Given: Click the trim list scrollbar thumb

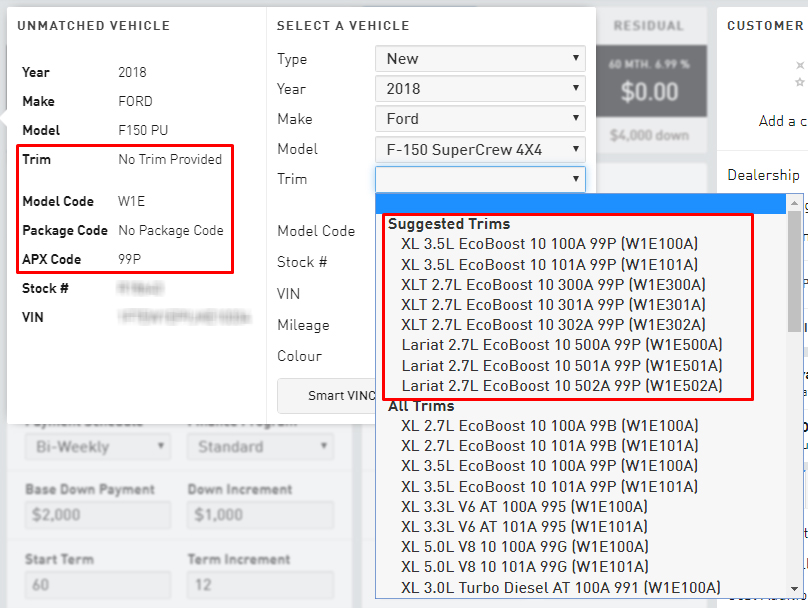Looking at the screenshot, I should coord(795,271).
